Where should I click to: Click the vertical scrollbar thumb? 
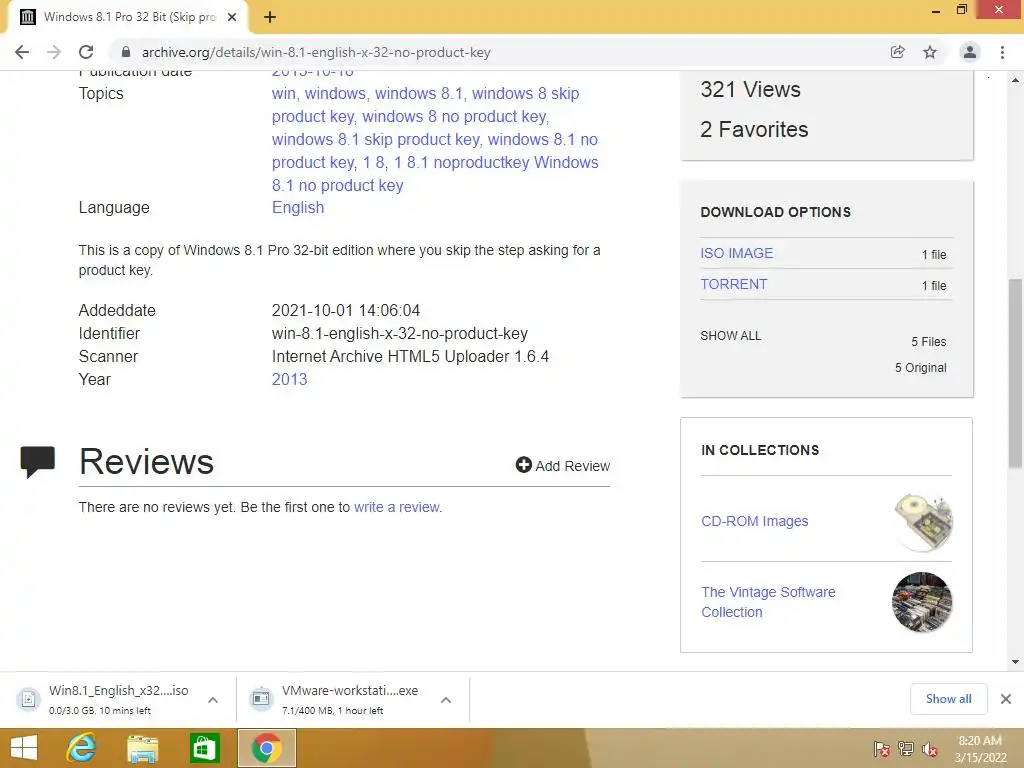coord(1016,374)
